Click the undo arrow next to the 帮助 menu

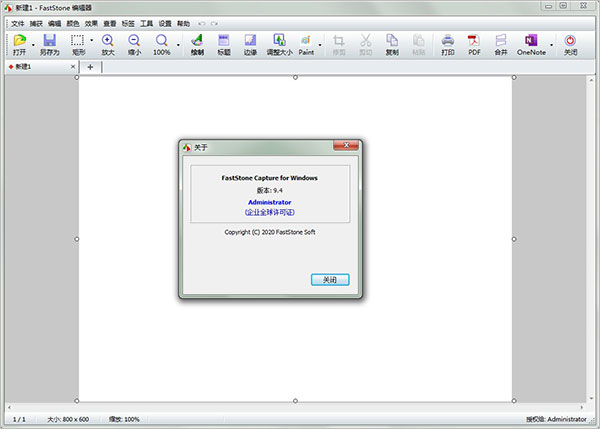[x=202, y=24]
